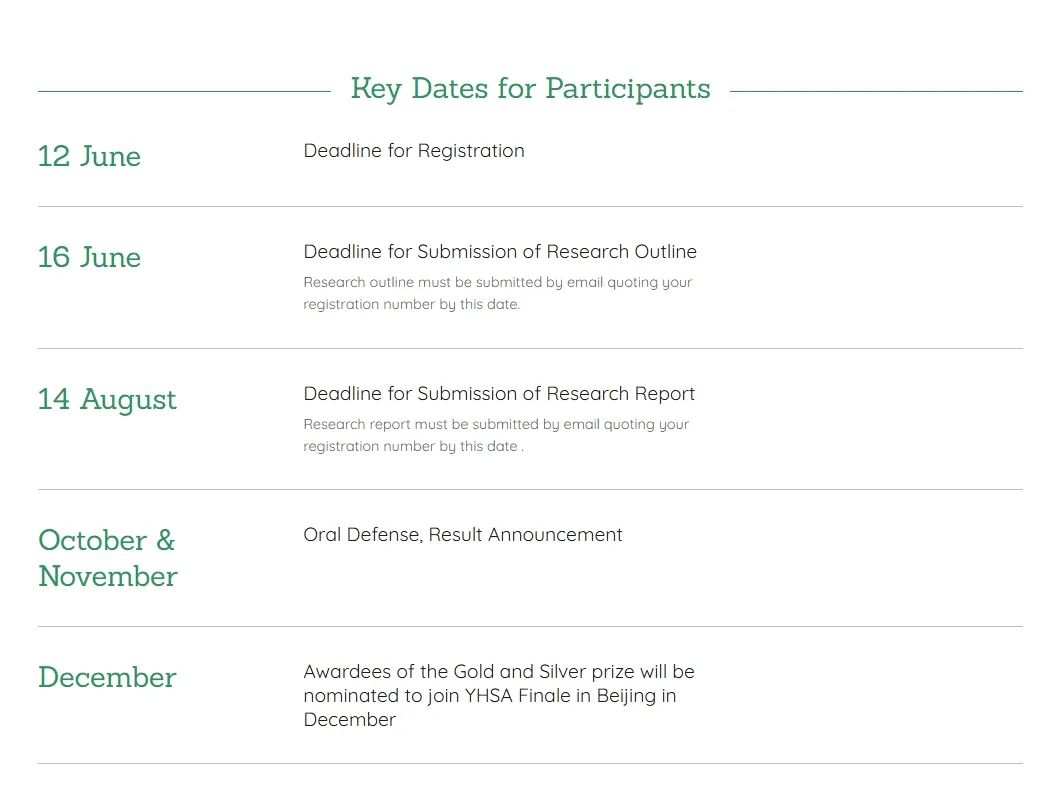The width and height of the screenshot is (1048, 808).
Task: Click Deadline for Registration text
Action: [x=414, y=151]
